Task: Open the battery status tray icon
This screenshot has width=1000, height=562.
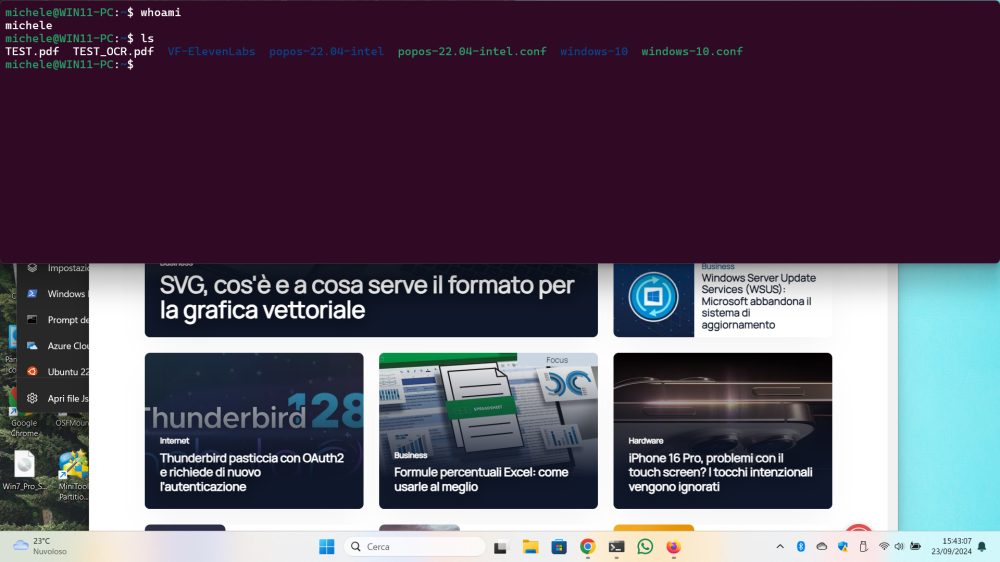Action: (x=915, y=547)
